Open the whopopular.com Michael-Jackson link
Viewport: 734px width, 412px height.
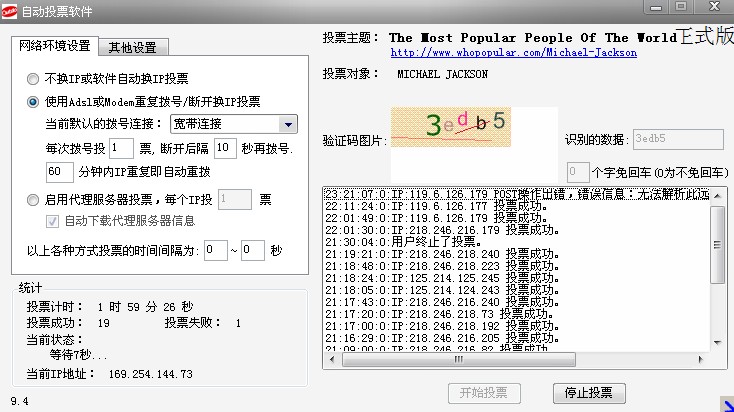pyautogui.click(x=512, y=52)
